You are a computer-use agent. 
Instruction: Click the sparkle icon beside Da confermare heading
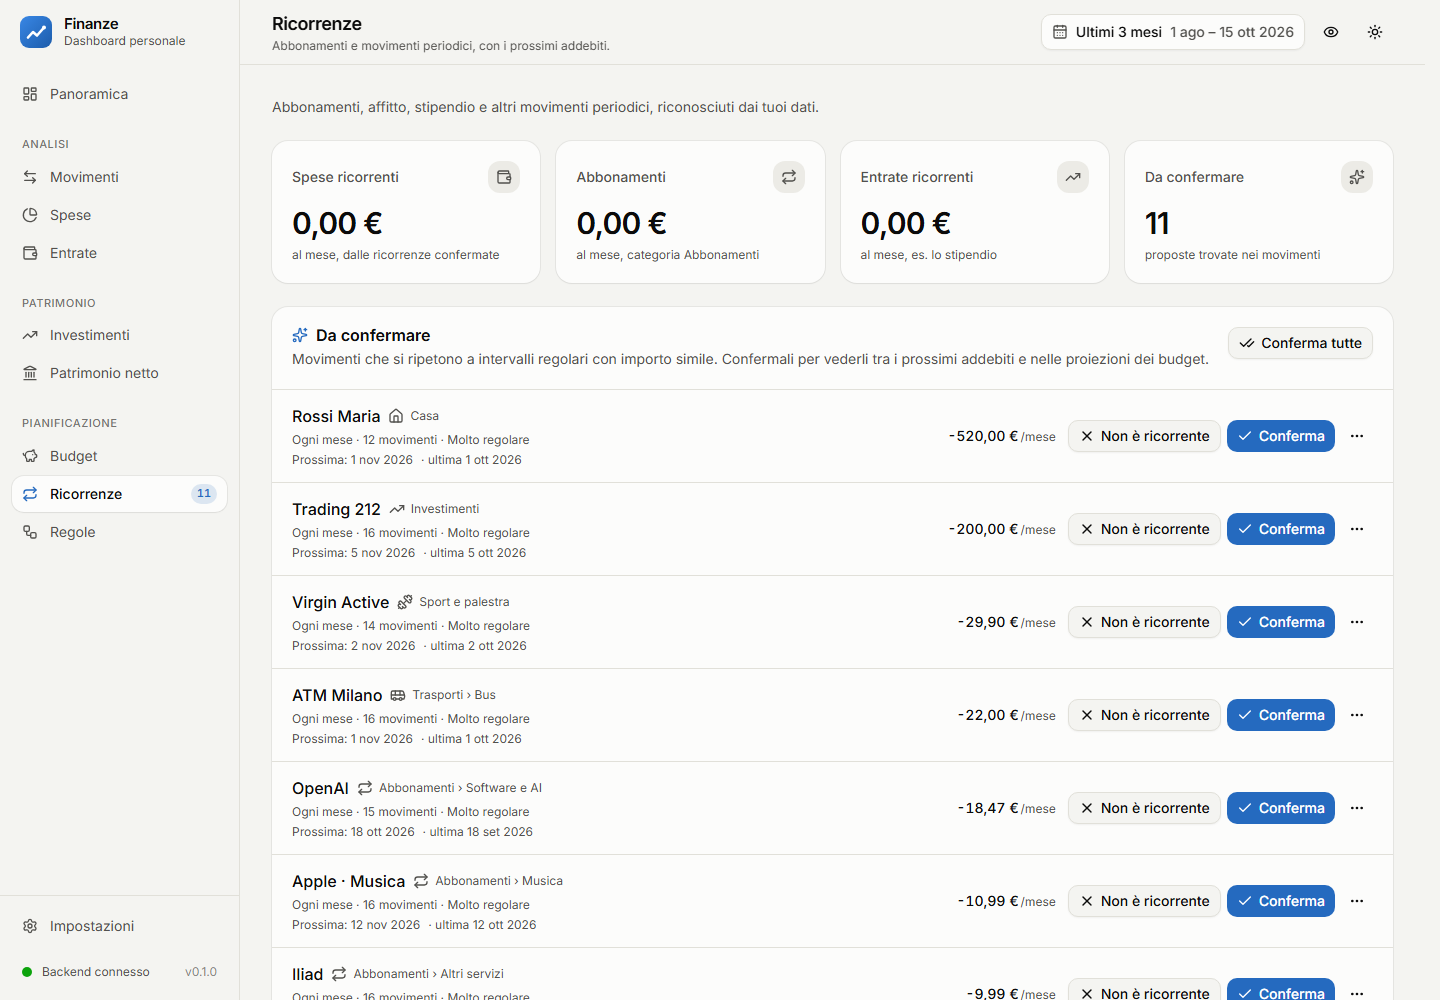point(300,335)
